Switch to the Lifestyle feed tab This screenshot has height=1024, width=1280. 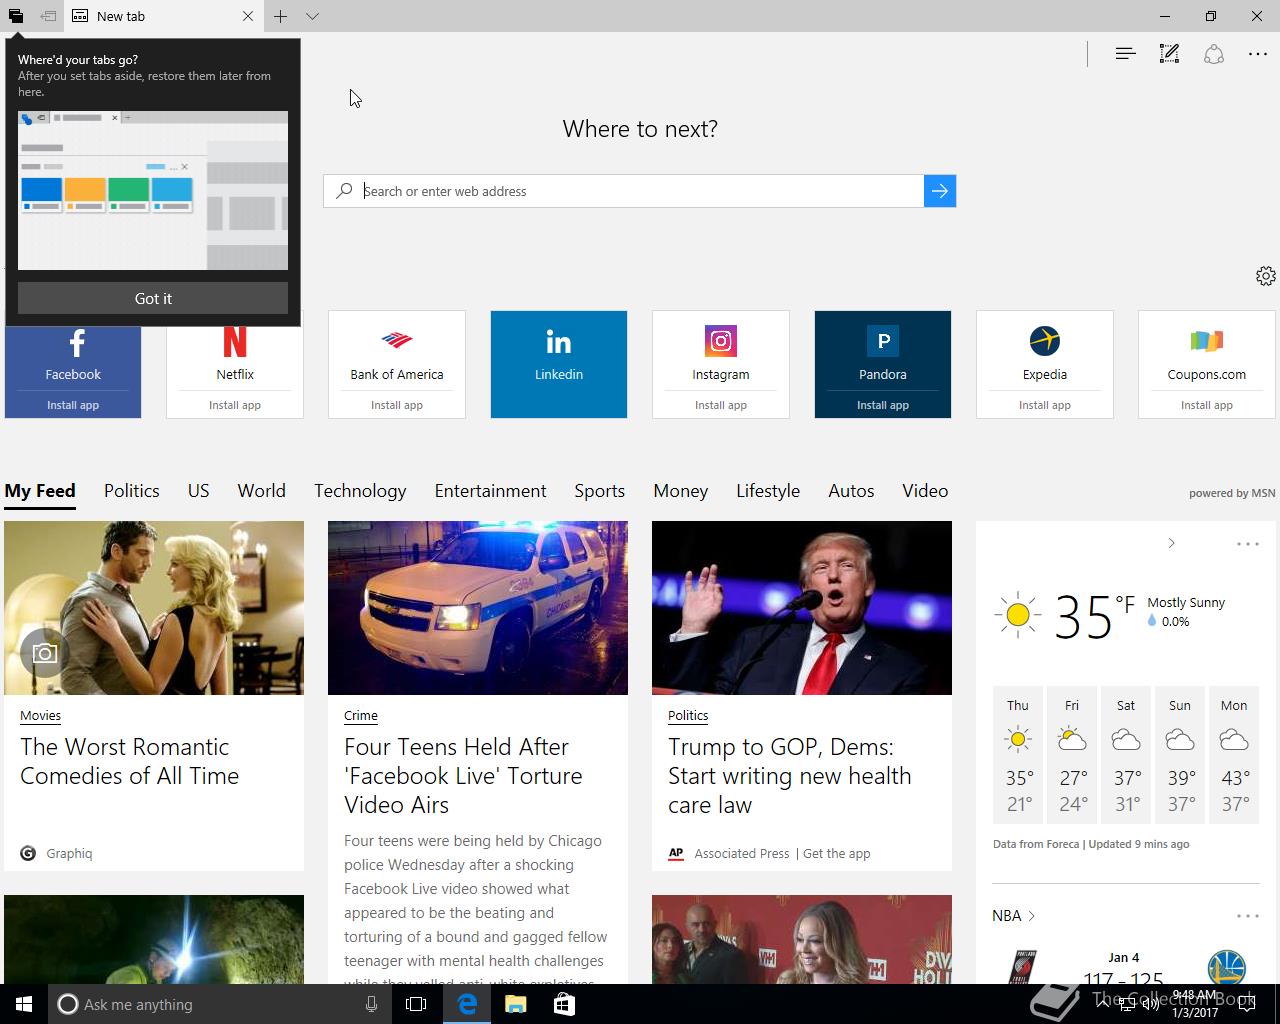coord(768,491)
